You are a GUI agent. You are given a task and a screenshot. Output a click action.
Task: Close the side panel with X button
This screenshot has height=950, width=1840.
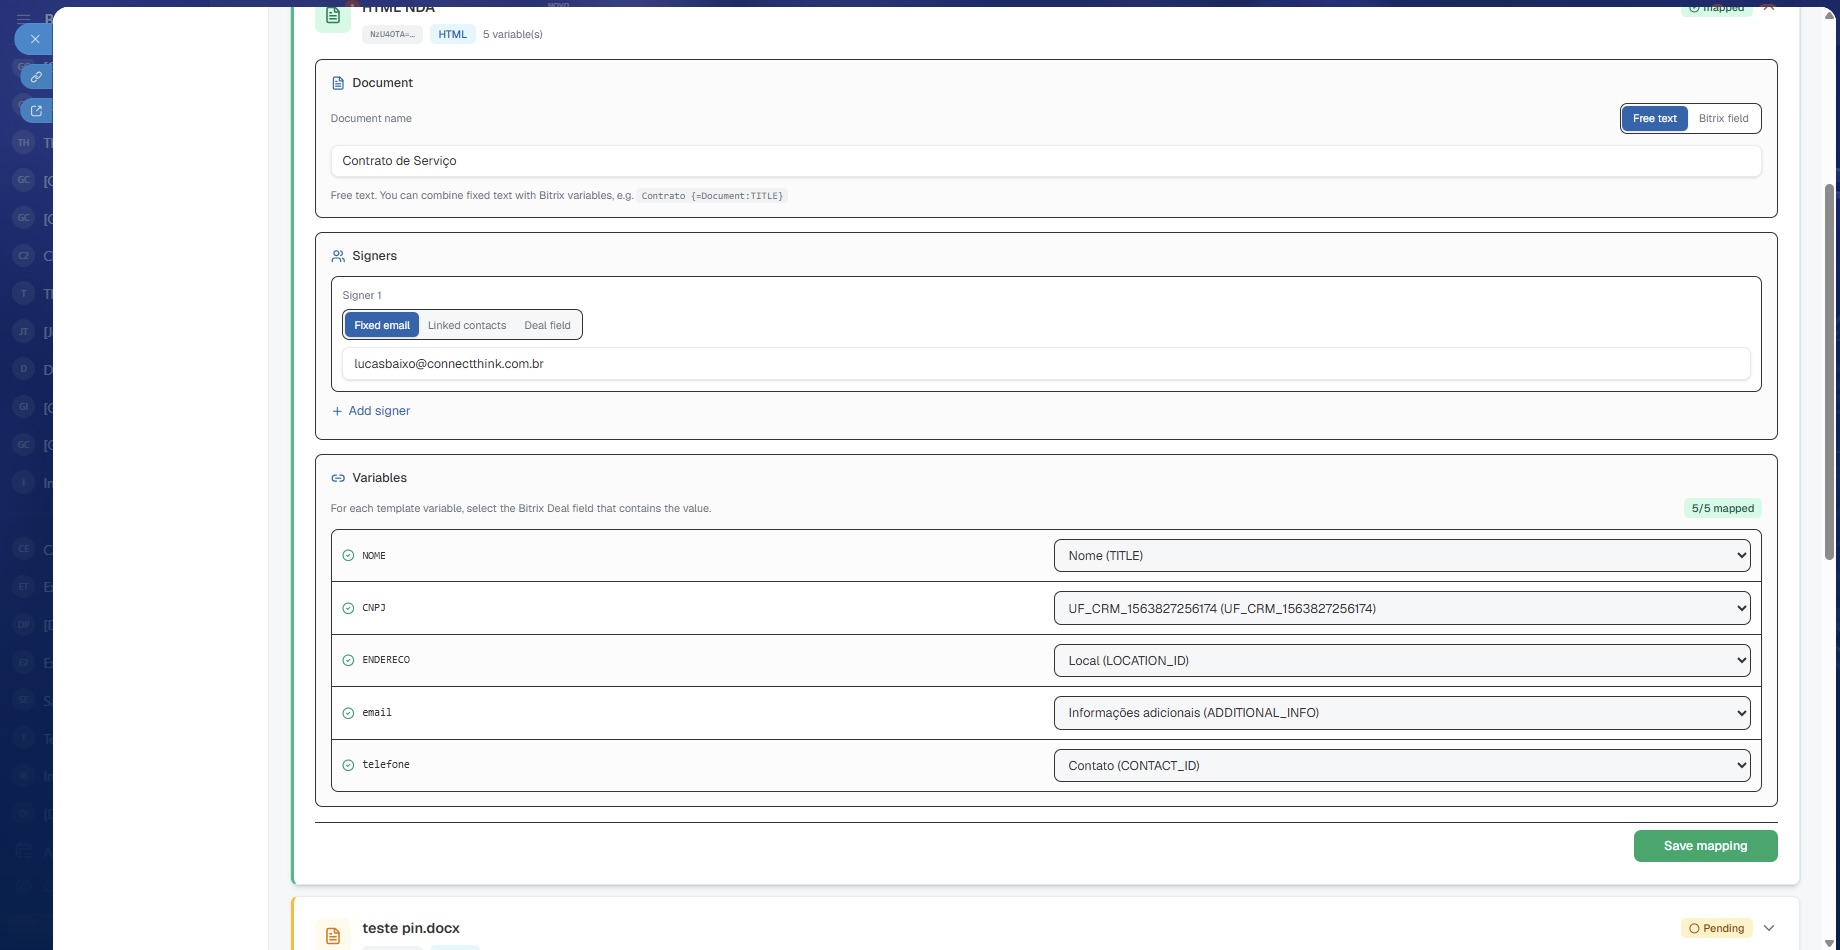pyautogui.click(x=35, y=39)
